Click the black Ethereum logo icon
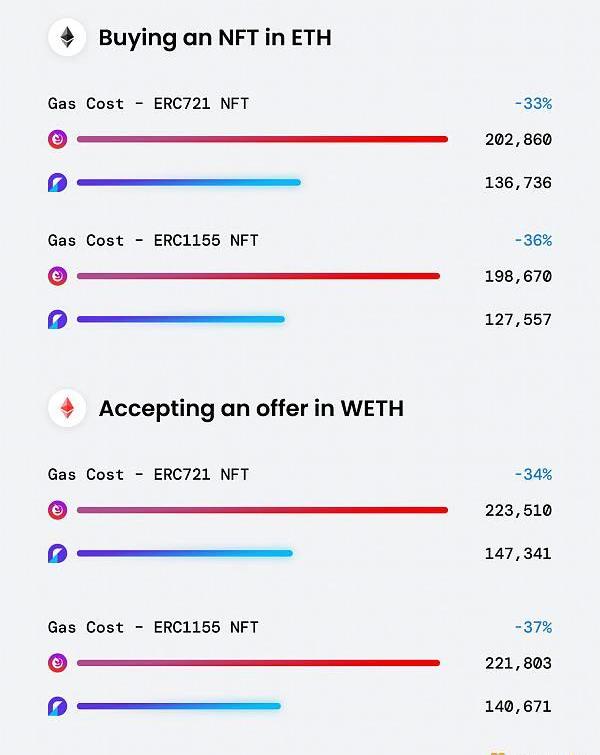Viewport: 600px width, 755px height. [x=67, y=38]
